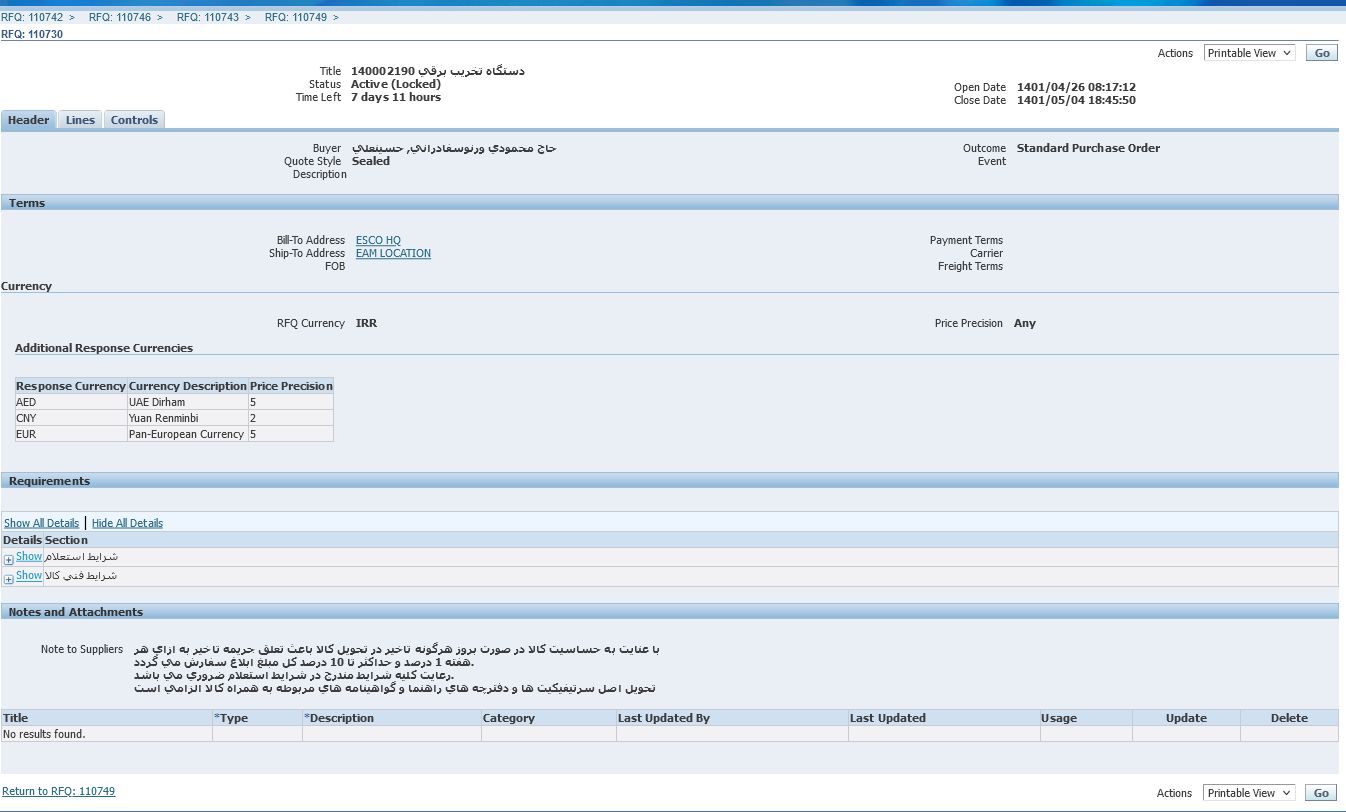
Task: Select the Sealed quote style value
Action: [371, 161]
